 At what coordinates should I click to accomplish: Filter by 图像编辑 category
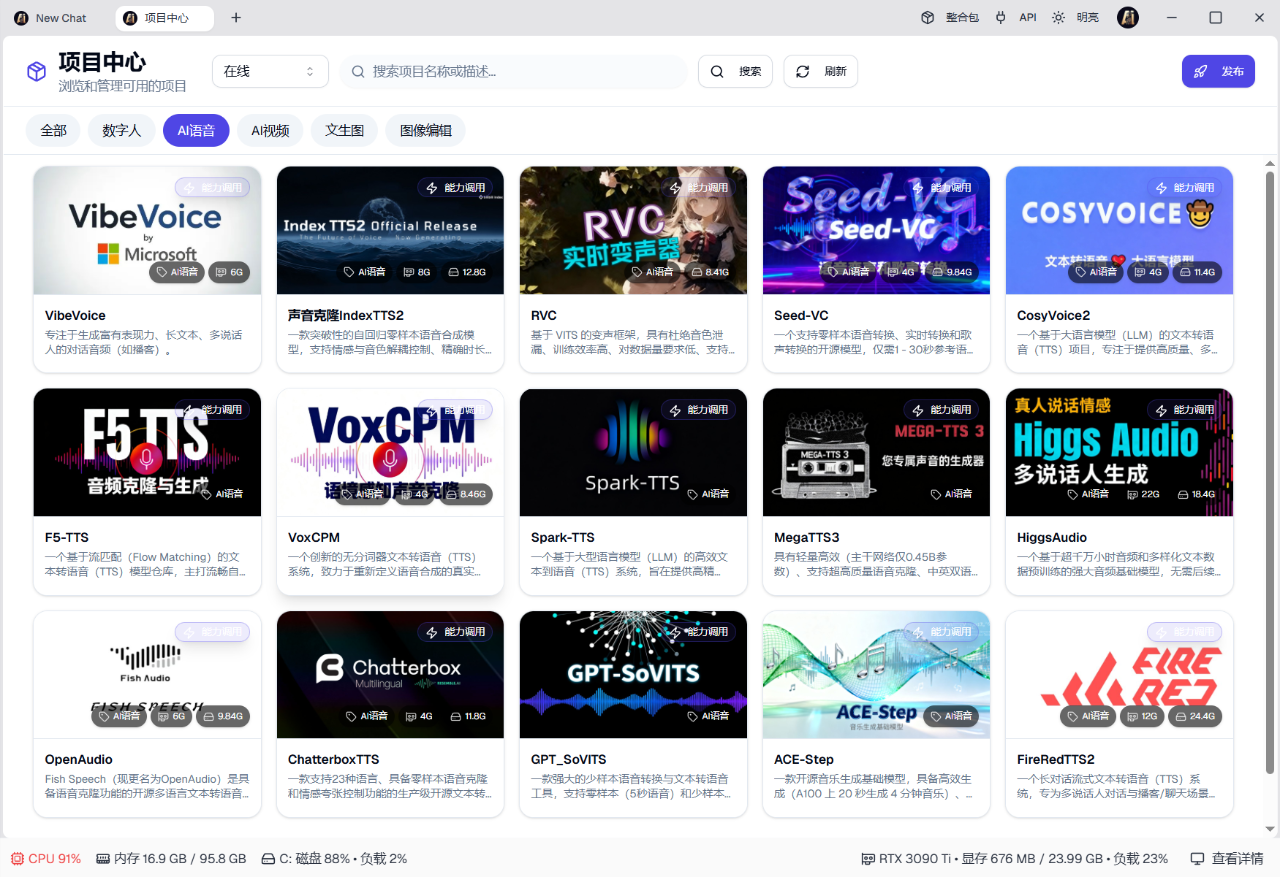pyautogui.click(x=426, y=131)
